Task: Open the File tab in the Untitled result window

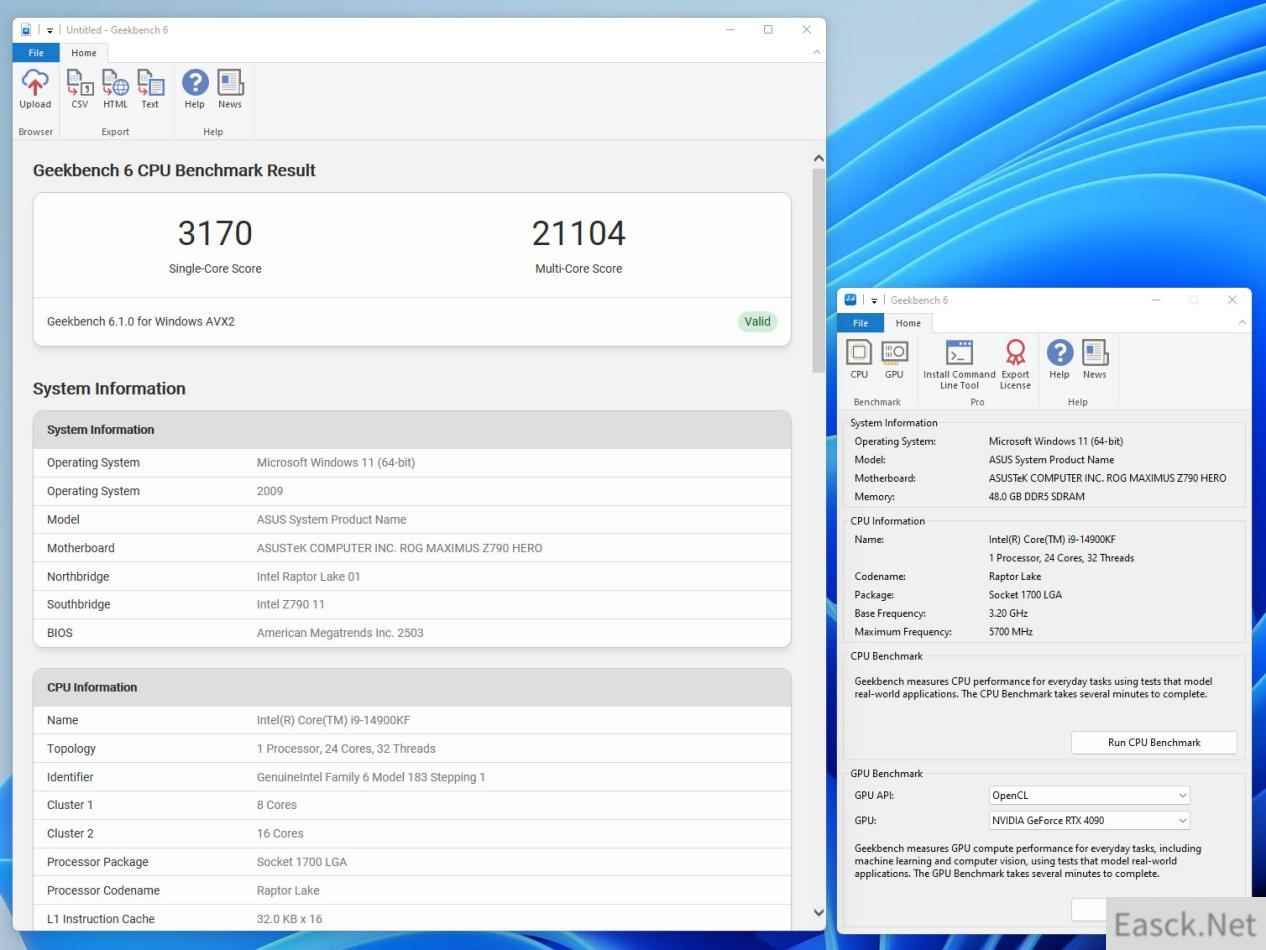Action: click(x=36, y=53)
